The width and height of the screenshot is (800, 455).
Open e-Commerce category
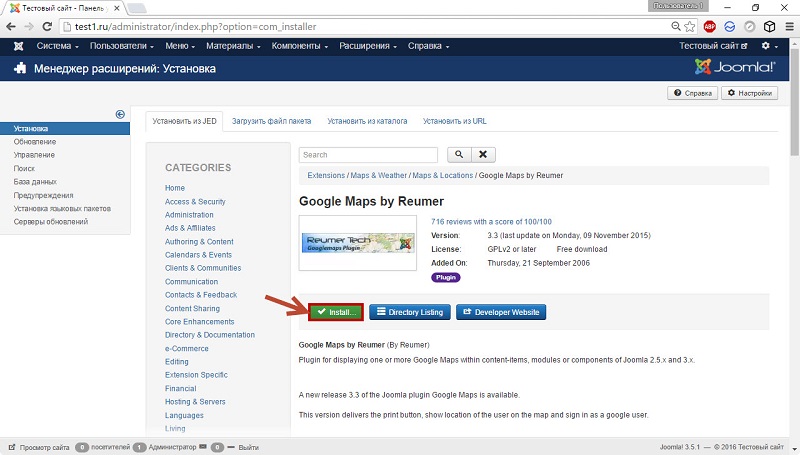pos(187,349)
